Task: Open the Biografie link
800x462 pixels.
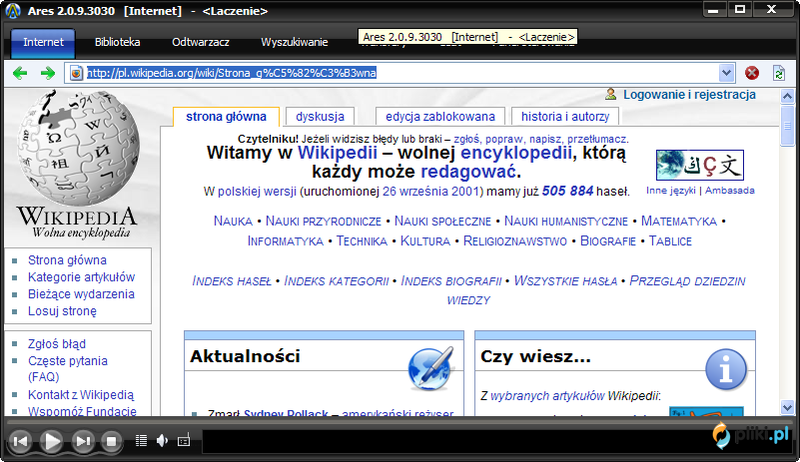Action: 608,241
